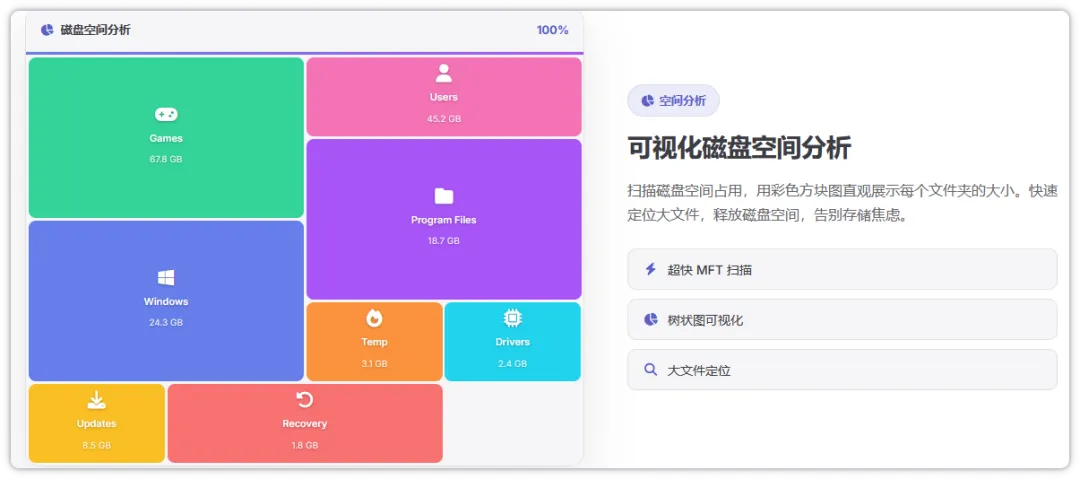Click the 2.4 GB size label
The width and height of the screenshot is (1080, 479).
coord(512,363)
